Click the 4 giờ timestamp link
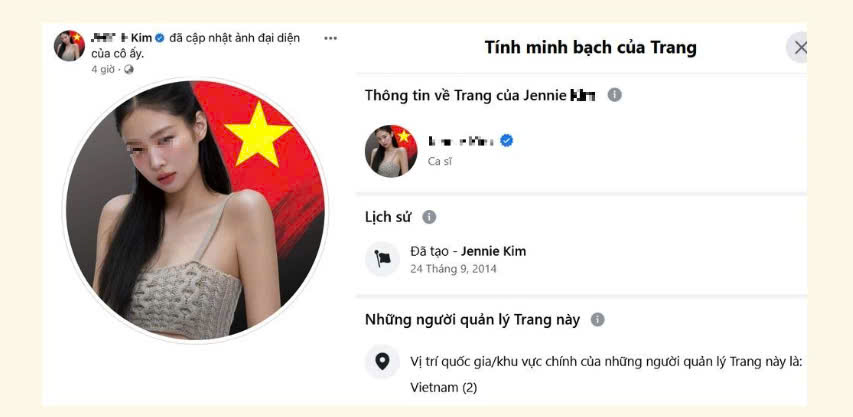853x417 pixels. click(103, 70)
